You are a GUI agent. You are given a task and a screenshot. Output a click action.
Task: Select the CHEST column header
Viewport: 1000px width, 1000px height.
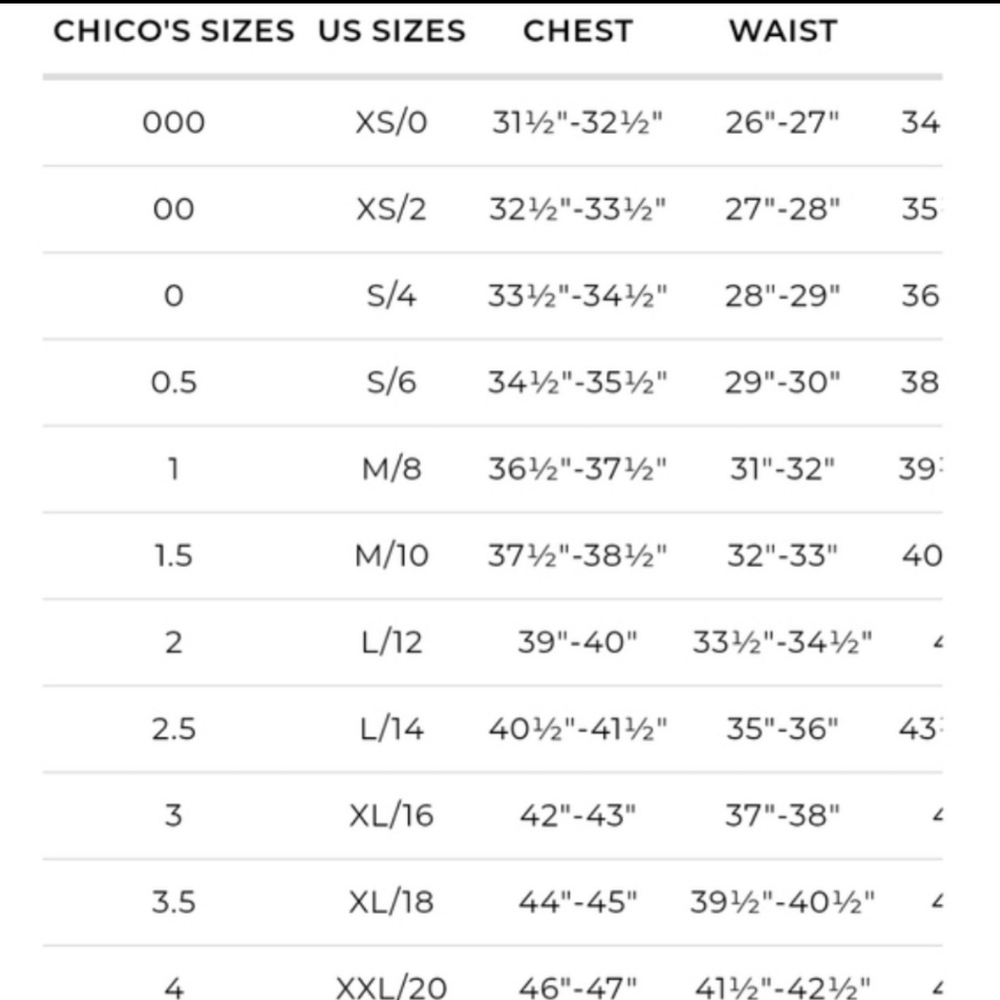click(578, 31)
